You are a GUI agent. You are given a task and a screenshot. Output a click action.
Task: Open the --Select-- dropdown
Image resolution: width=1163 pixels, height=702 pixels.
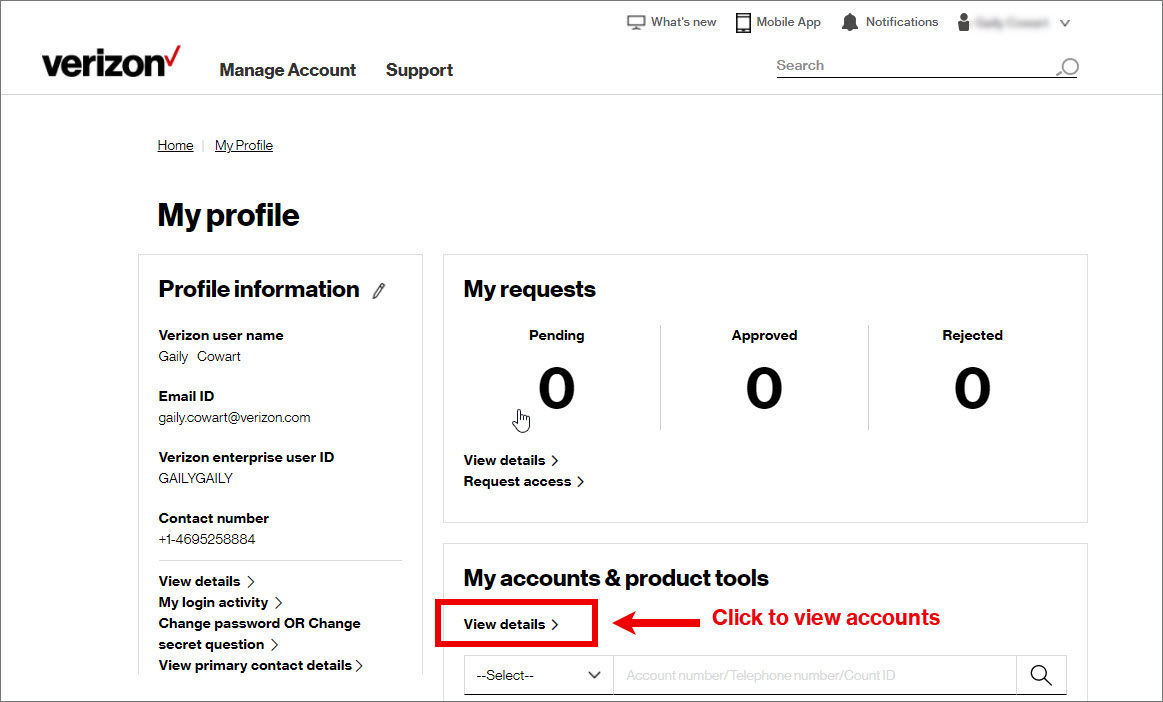(x=538, y=675)
